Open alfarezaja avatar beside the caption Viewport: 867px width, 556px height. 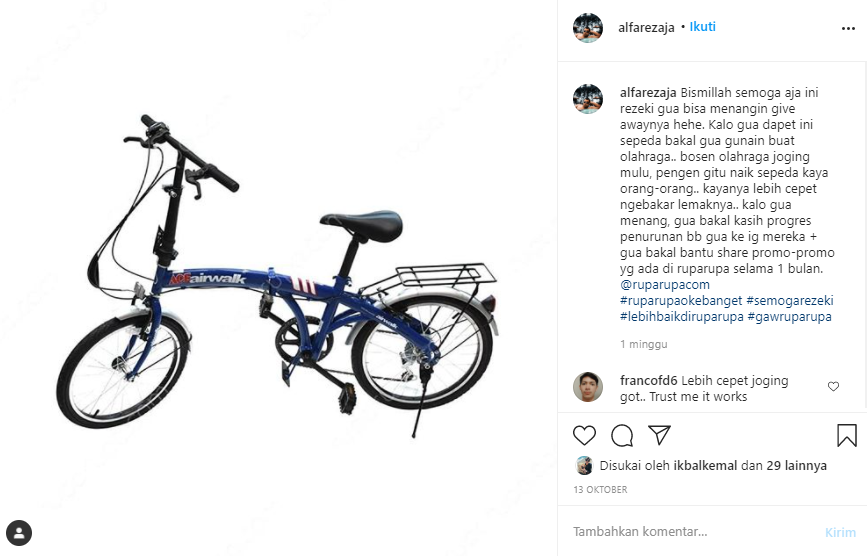588,99
